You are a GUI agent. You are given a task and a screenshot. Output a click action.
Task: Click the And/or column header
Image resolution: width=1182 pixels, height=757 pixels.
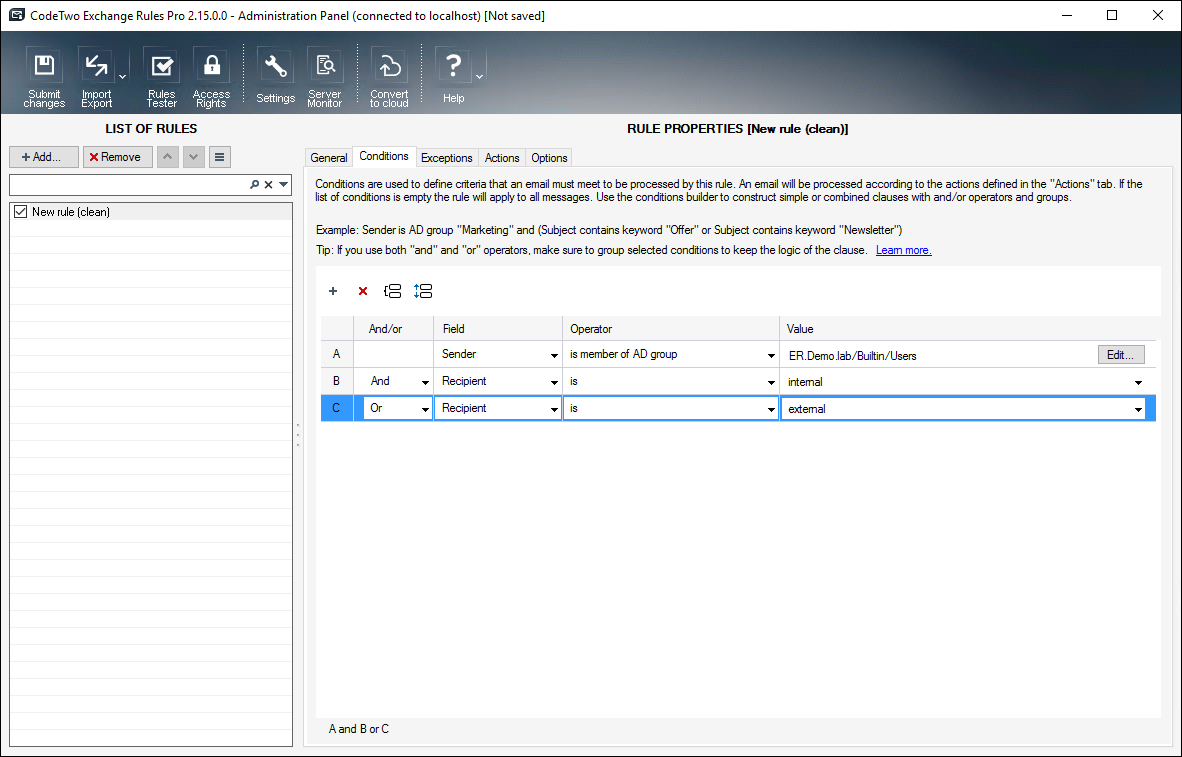tap(393, 329)
